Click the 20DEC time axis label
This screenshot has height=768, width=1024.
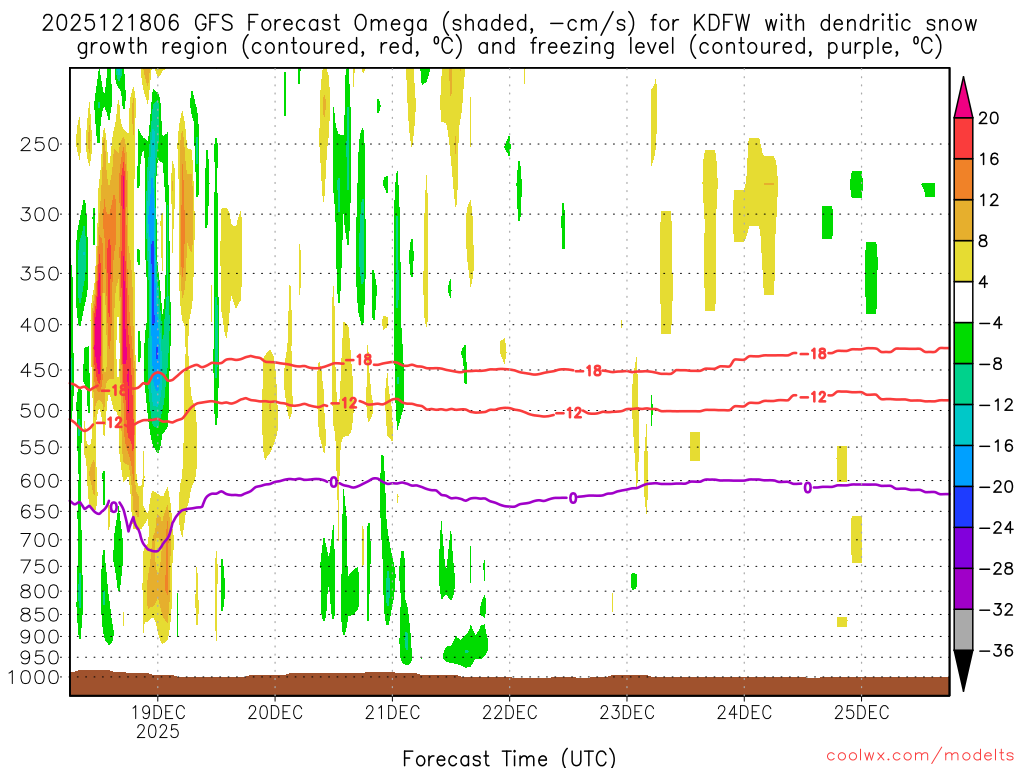coord(275,712)
